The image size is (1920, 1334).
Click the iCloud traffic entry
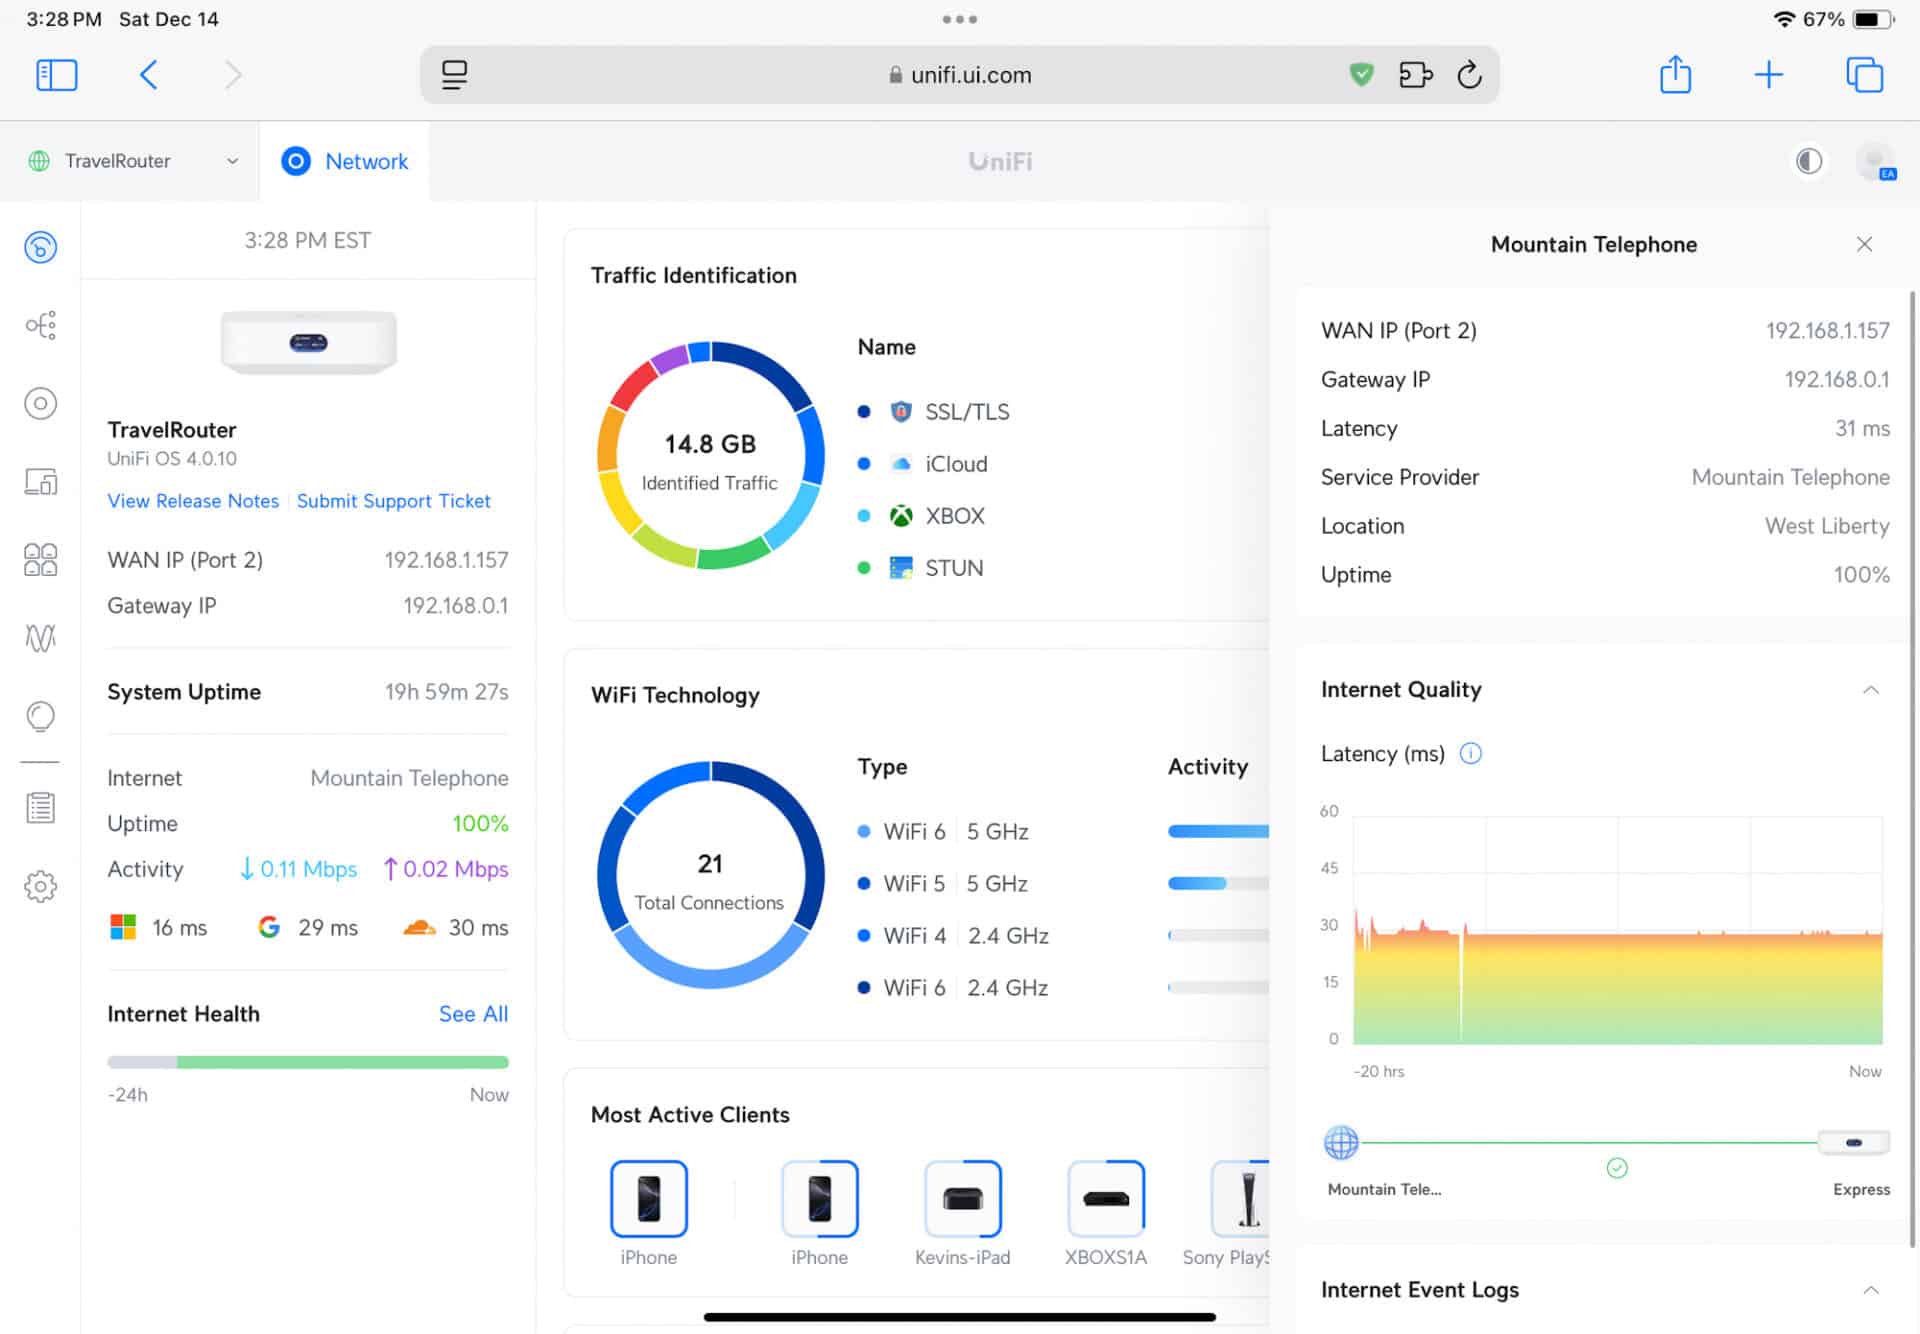coord(923,464)
